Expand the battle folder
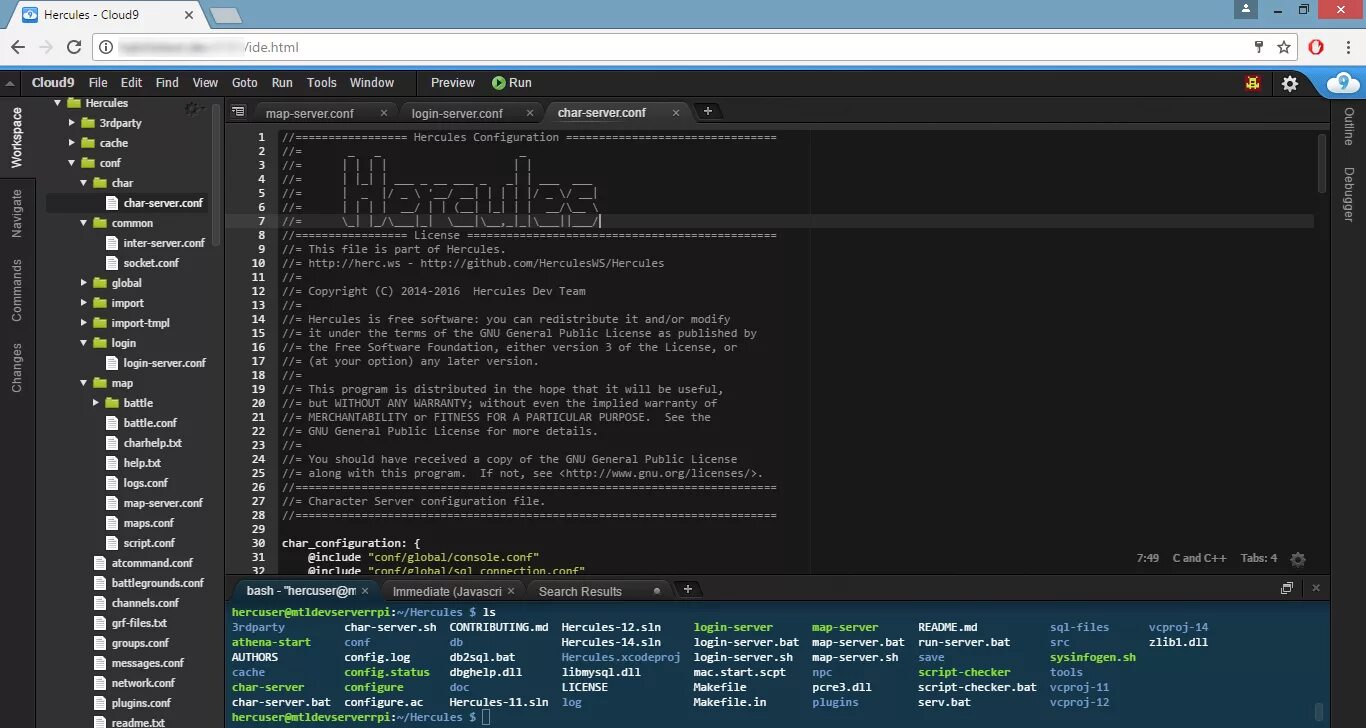1366x728 pixels. [96, 403]
